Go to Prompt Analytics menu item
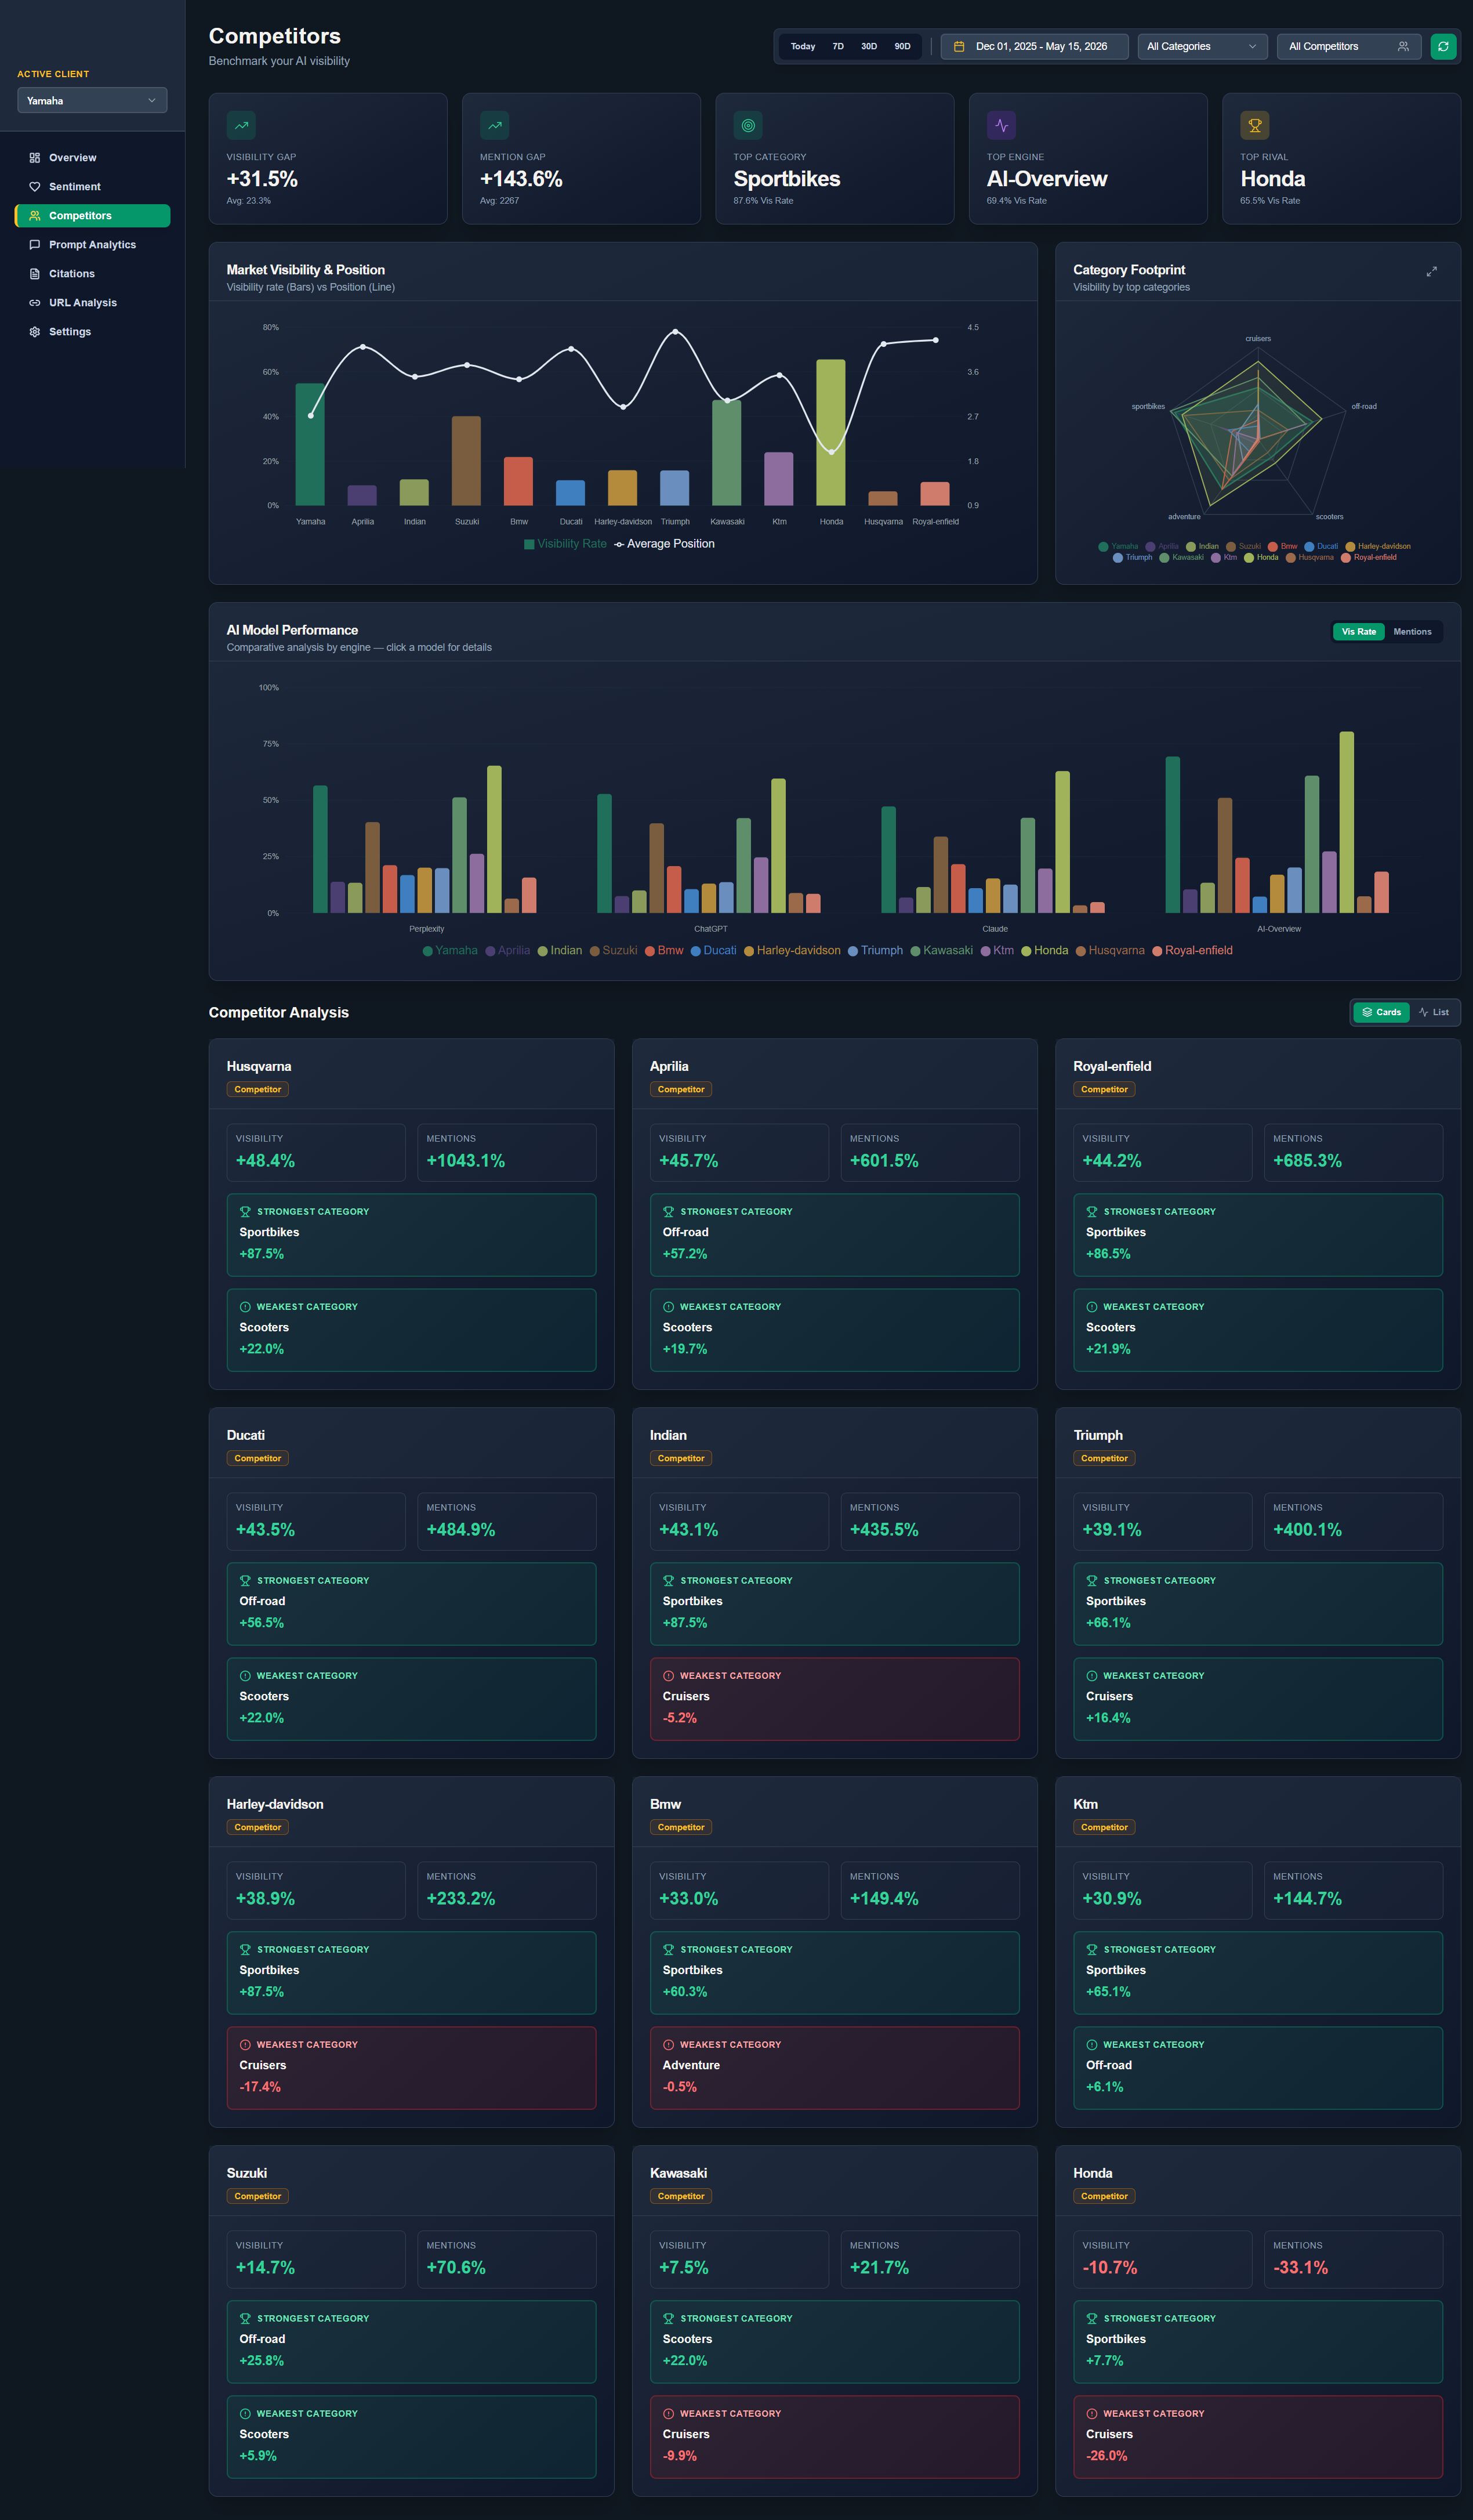Viewport: 1473px width, 2520px height. 92,245
